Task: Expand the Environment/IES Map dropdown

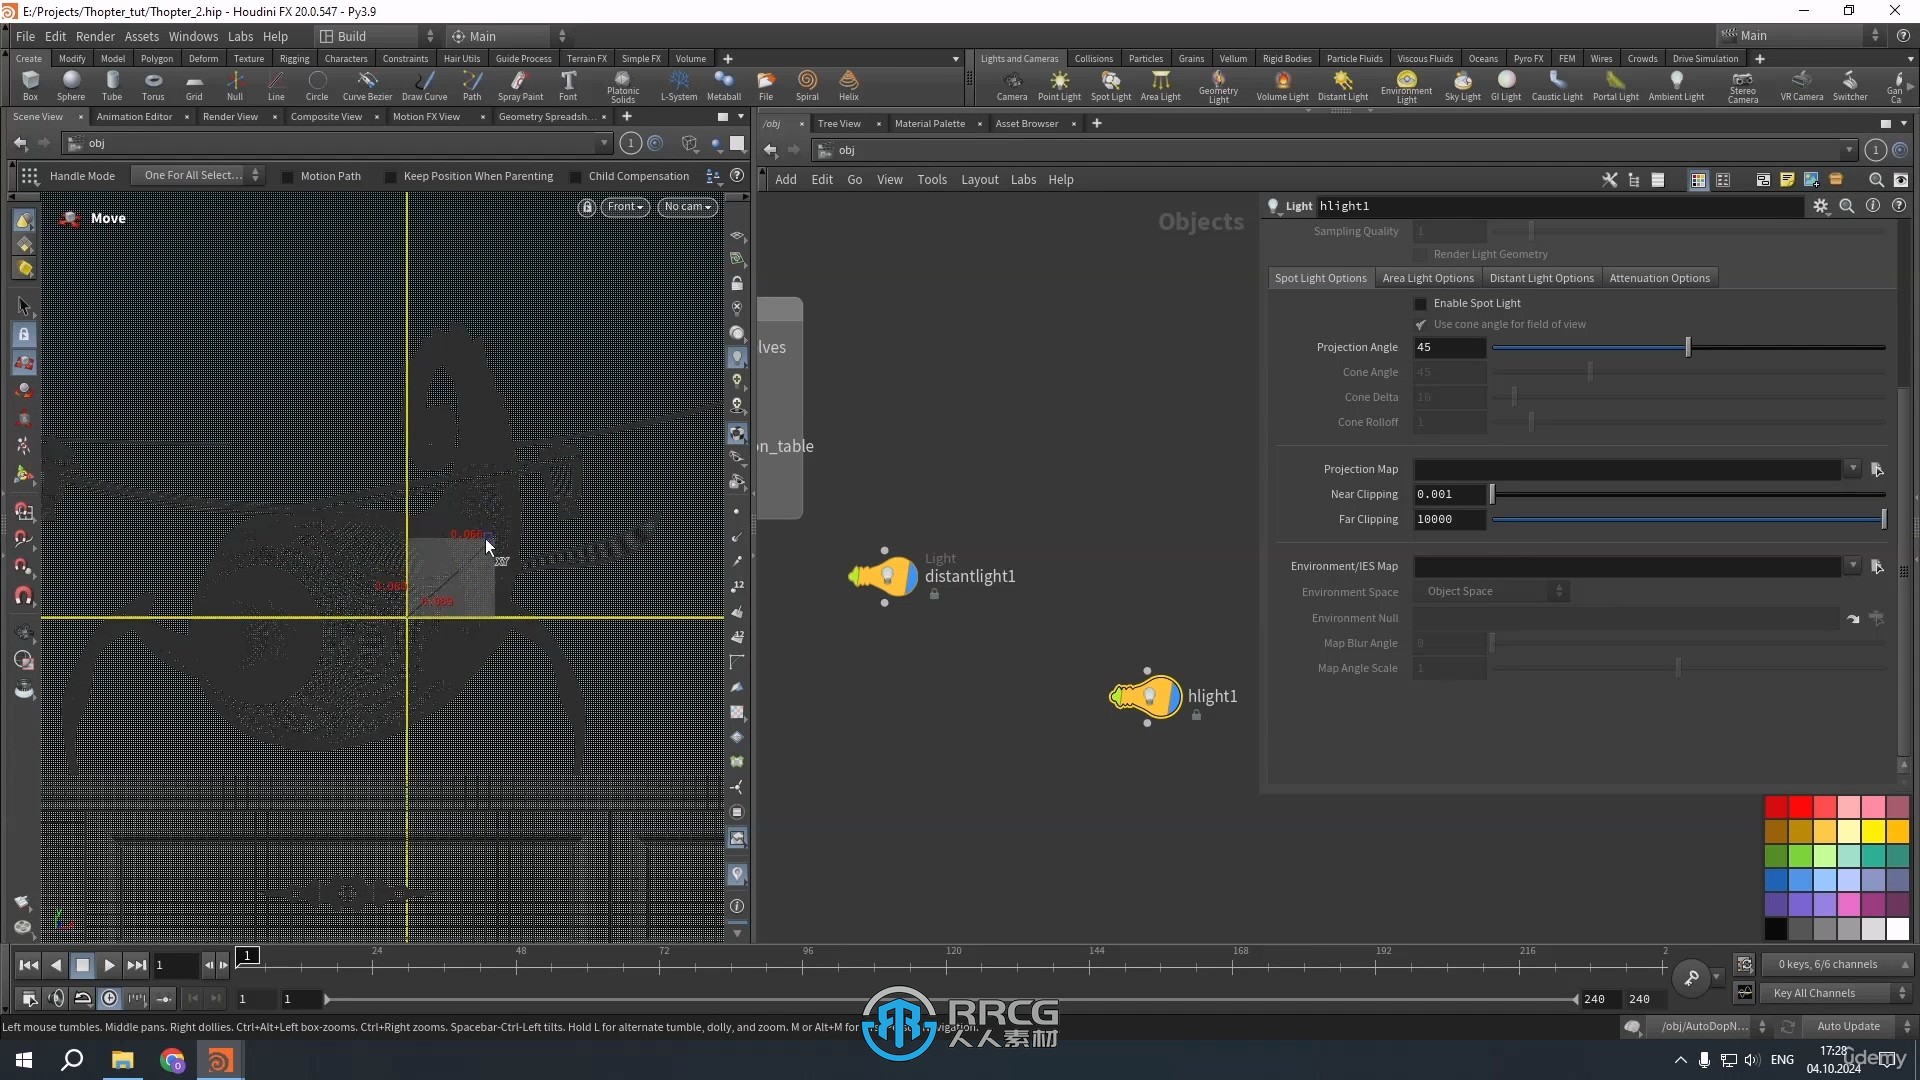Action: tap(1853, 566)
